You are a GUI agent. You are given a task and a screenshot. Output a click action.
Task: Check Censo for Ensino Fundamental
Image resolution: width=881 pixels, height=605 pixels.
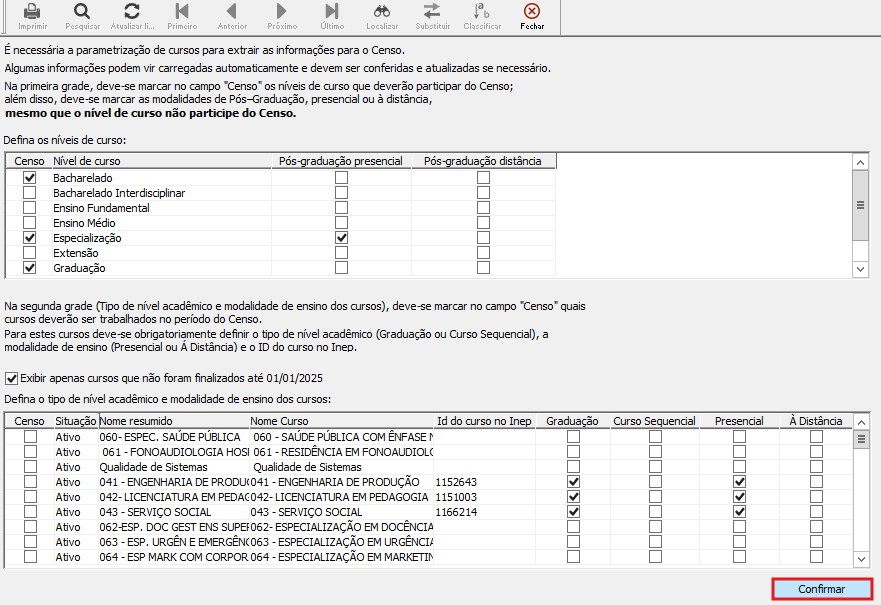click(29, 208)
